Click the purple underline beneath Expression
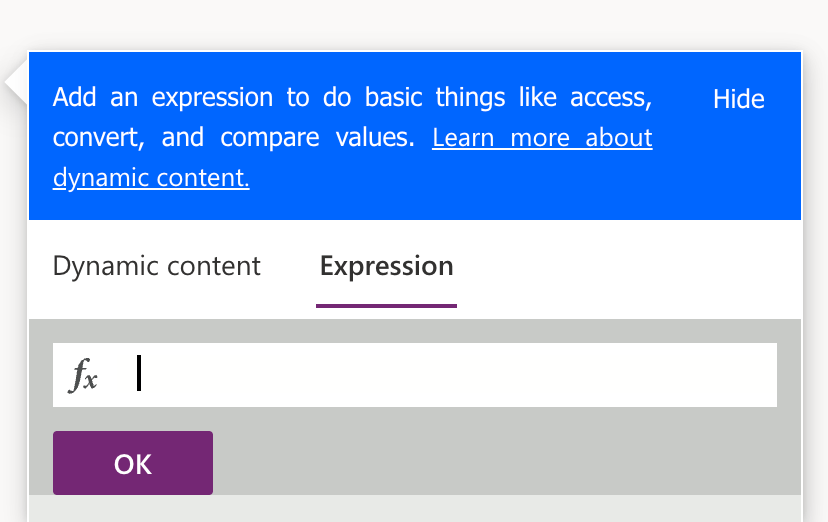Image resolution: width=828 pixels, height=522 pixels. coord(386,305)
